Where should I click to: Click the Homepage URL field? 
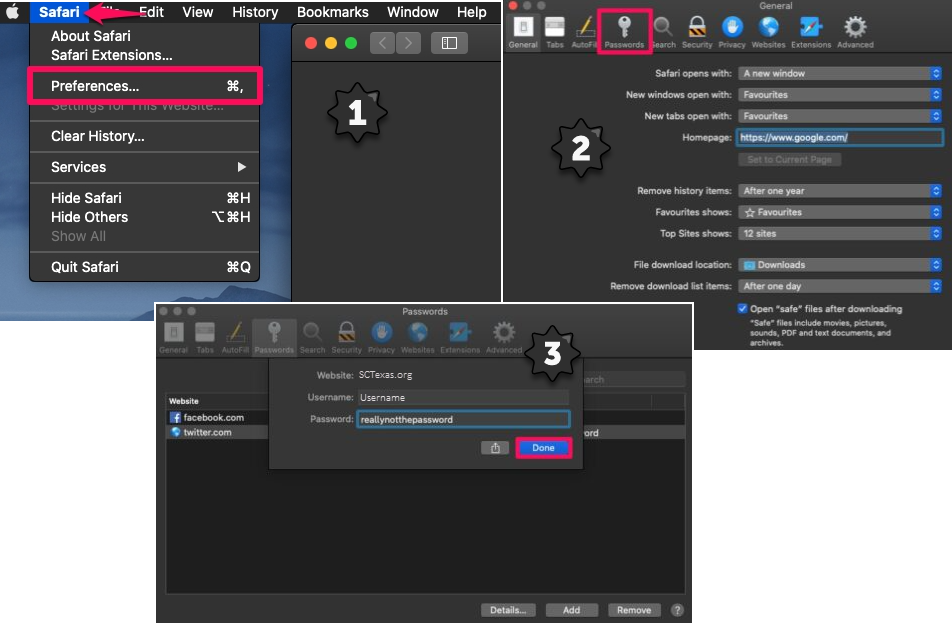coord(840,138)
